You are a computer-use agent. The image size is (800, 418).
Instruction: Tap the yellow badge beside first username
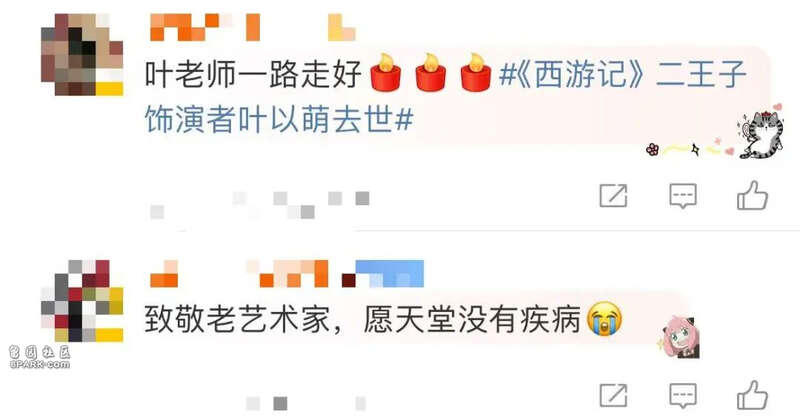click(341, 28)
